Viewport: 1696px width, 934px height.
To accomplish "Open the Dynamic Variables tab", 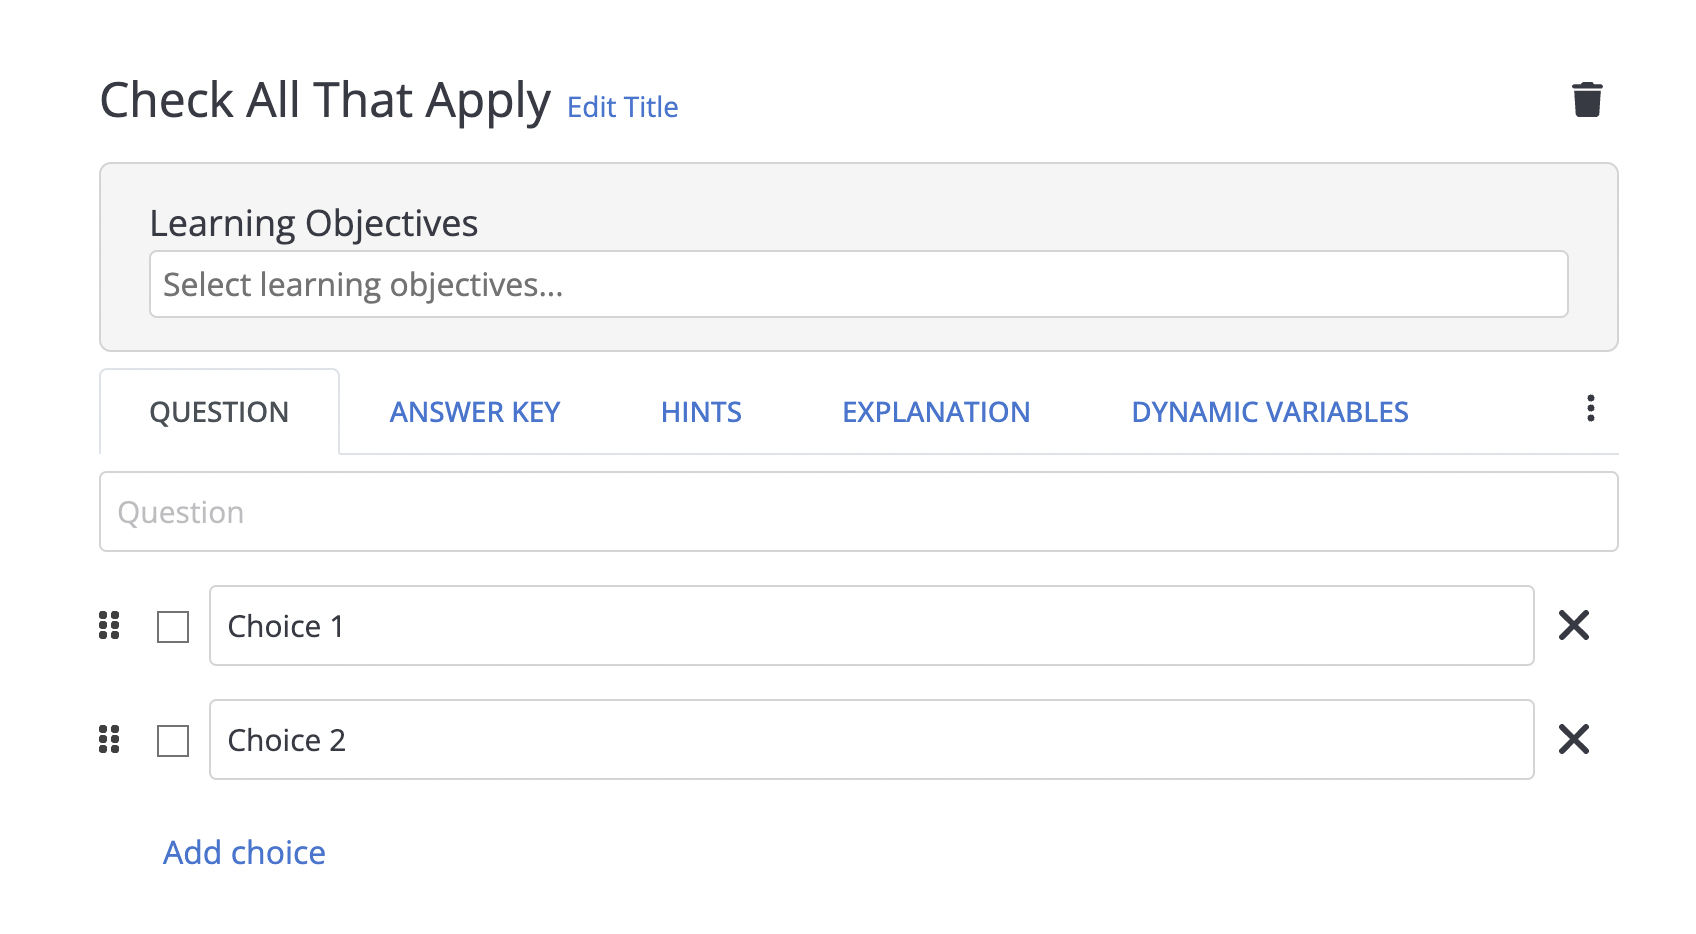I will tap(1269, 412).
